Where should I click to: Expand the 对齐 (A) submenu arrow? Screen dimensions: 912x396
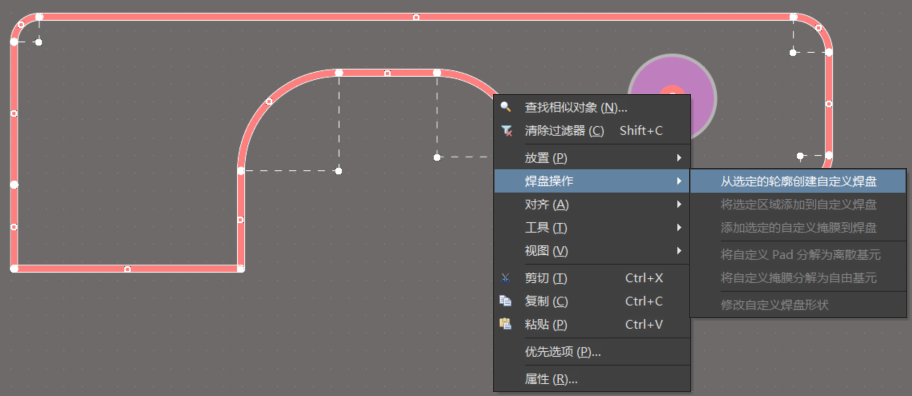pos(679,205)
